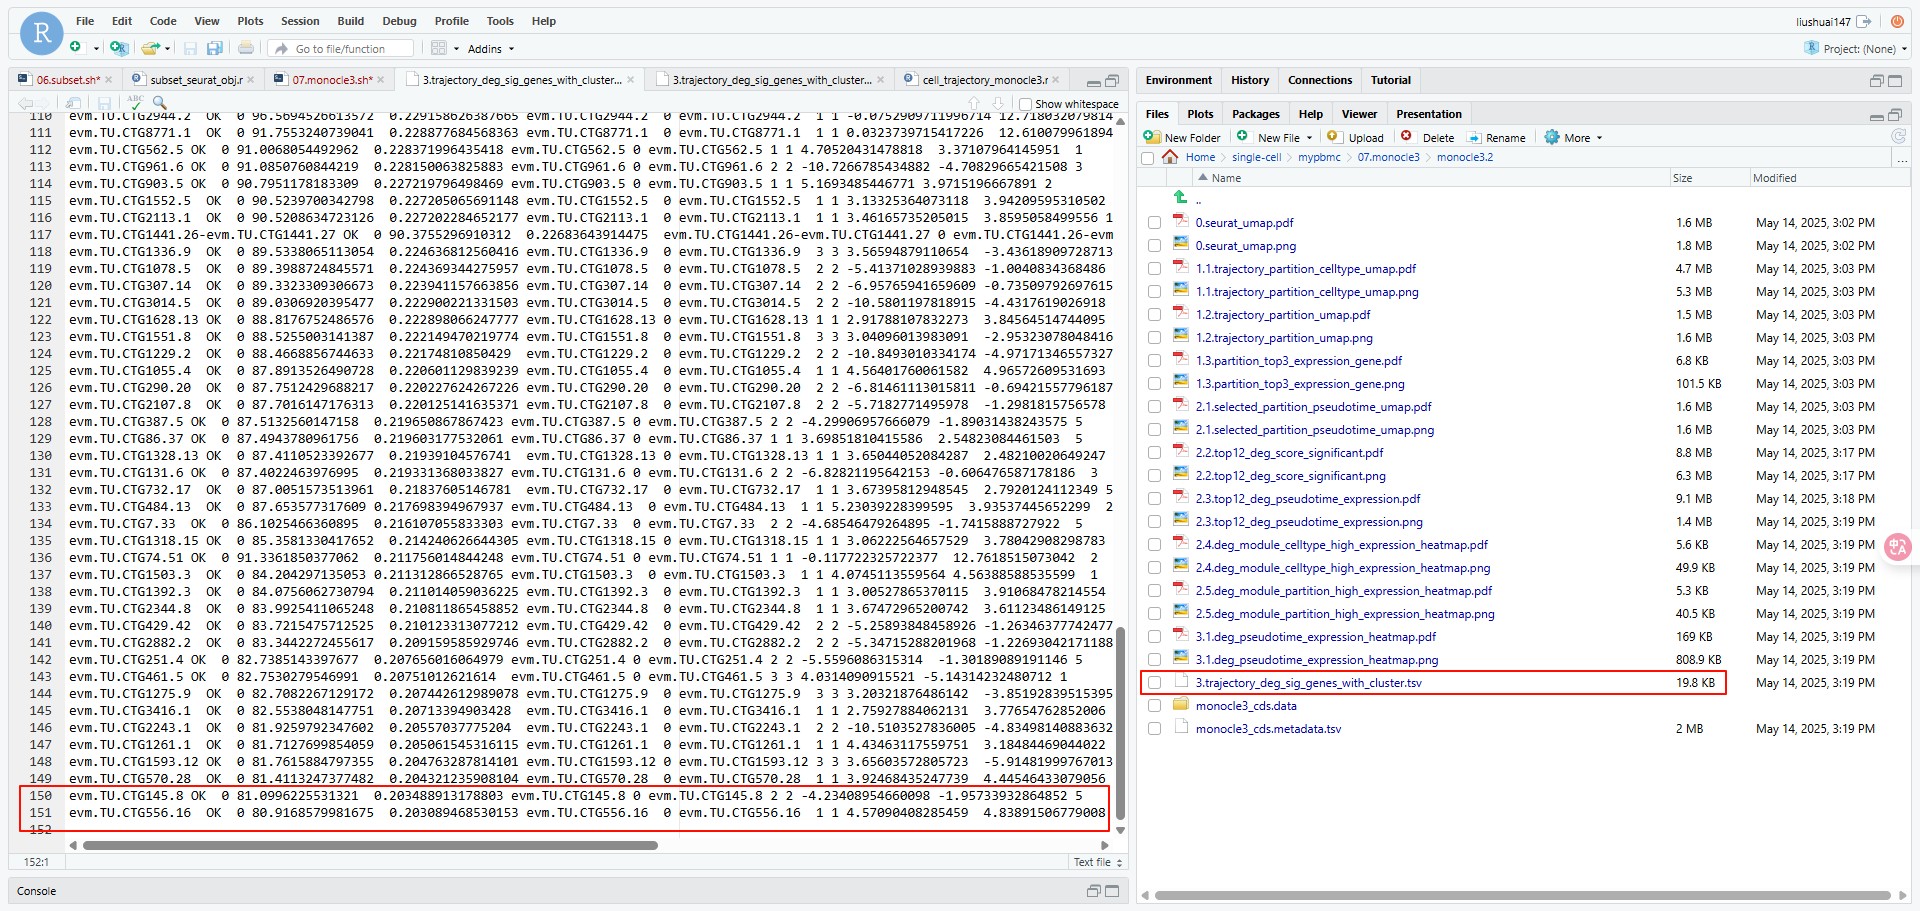Screen dimensions: 1920x911
Task: Click the Rename icon in Files toolbar
Action: 1474,137
